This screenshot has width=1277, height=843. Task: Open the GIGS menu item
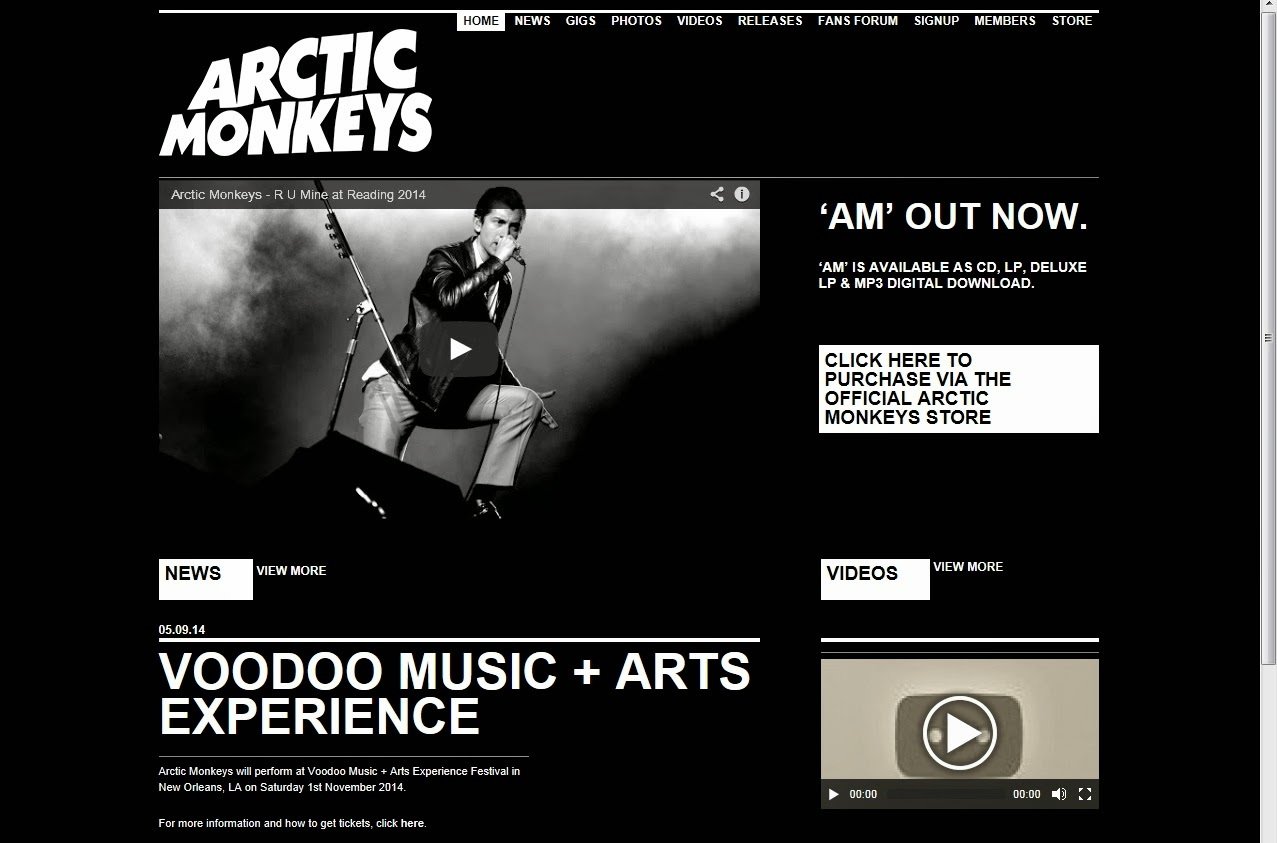click(x=581, y=21)
